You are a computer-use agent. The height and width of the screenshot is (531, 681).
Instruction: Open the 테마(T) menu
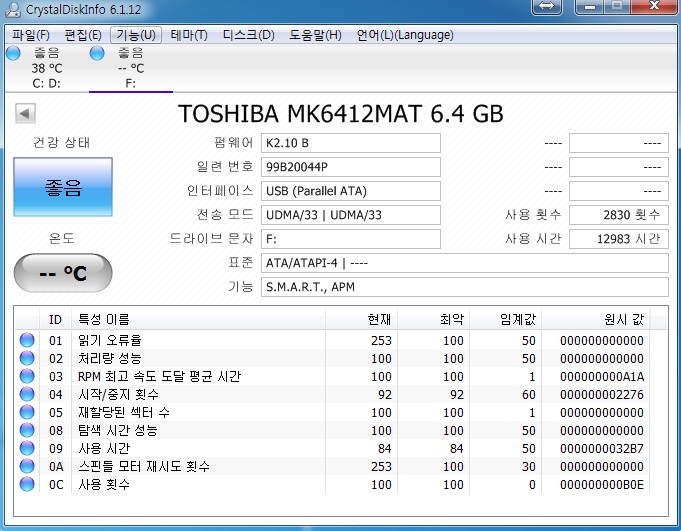pos(188,35)
